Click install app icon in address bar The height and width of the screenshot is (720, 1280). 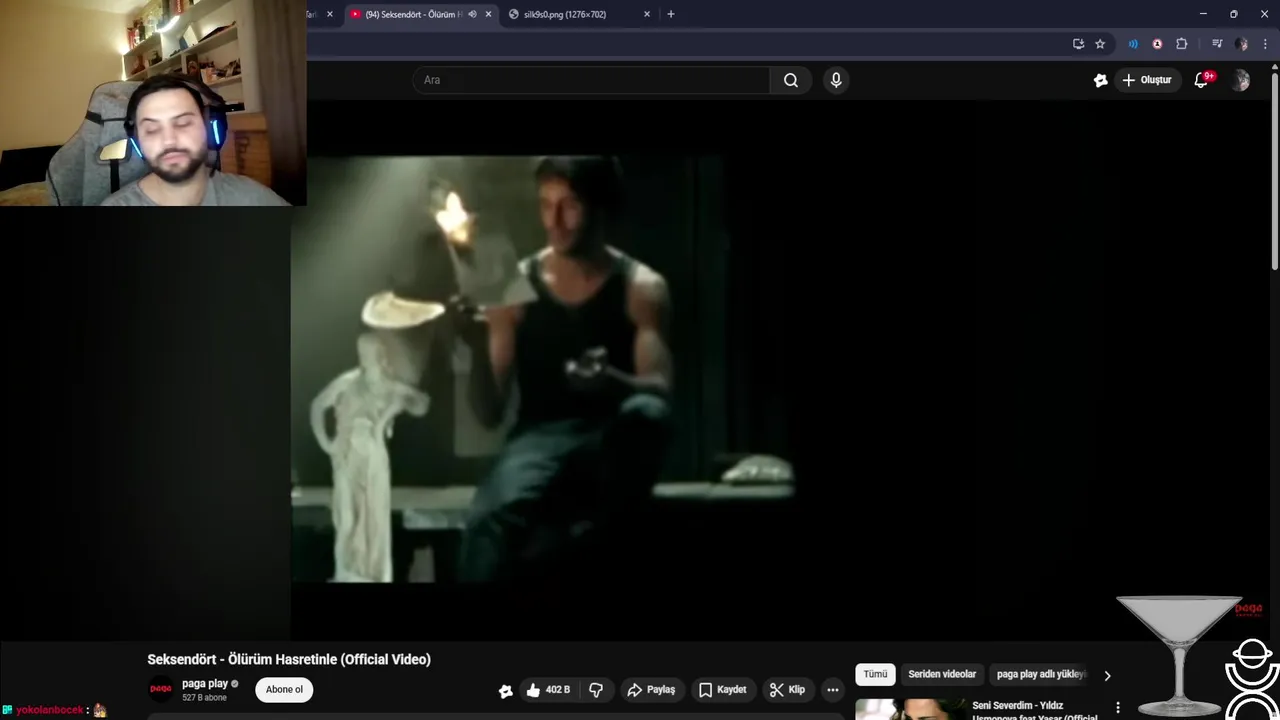1078,44
